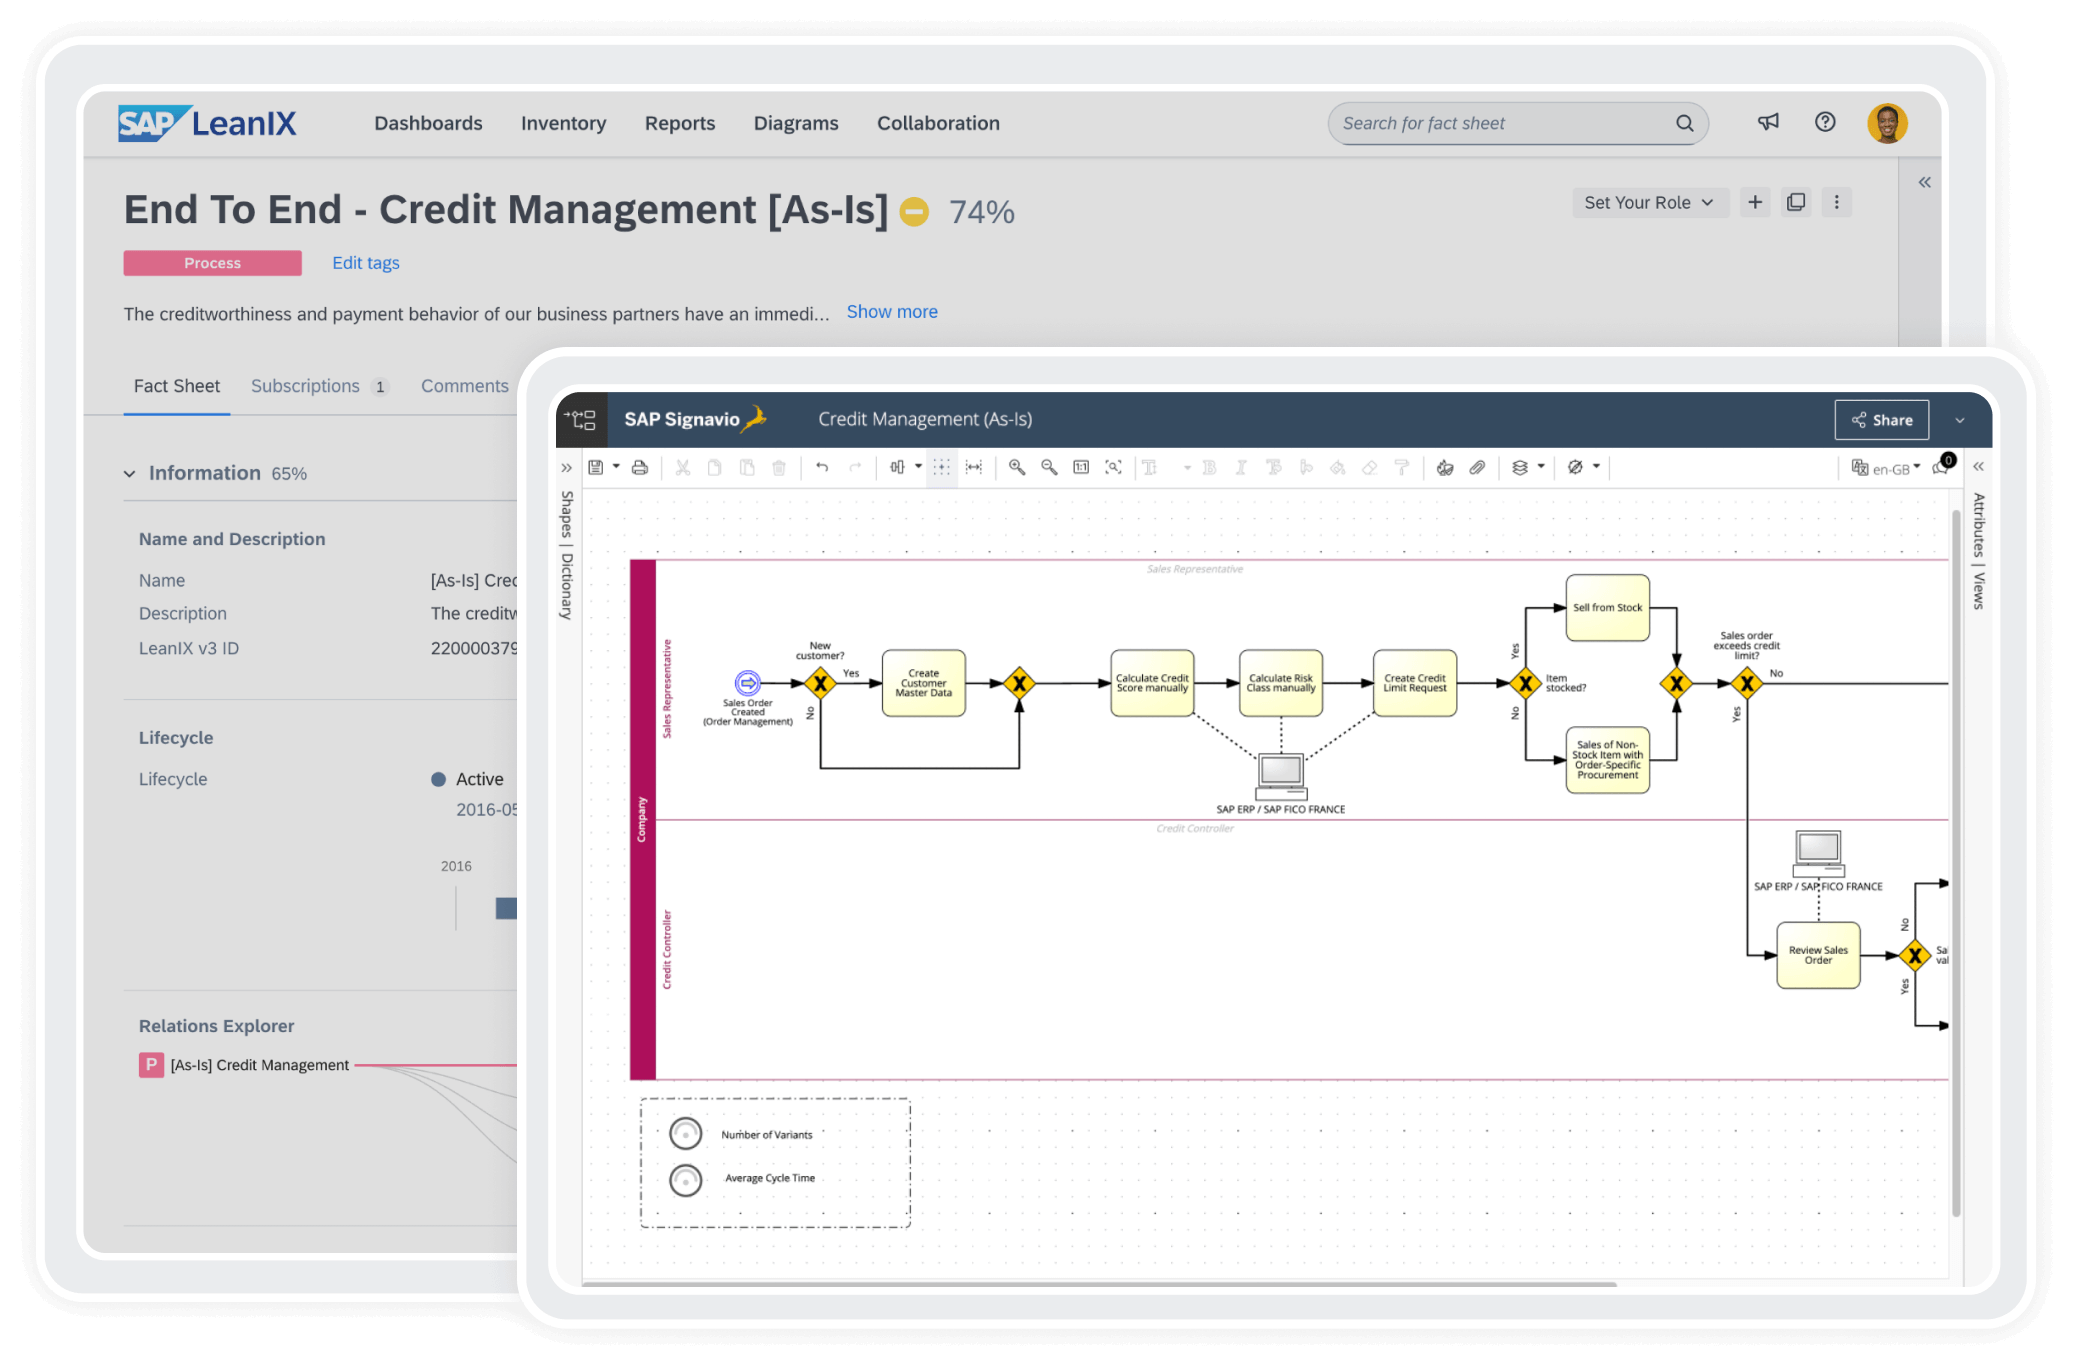
Task: Expand the en-GB language dropdown
Action: coord(1893,467)
